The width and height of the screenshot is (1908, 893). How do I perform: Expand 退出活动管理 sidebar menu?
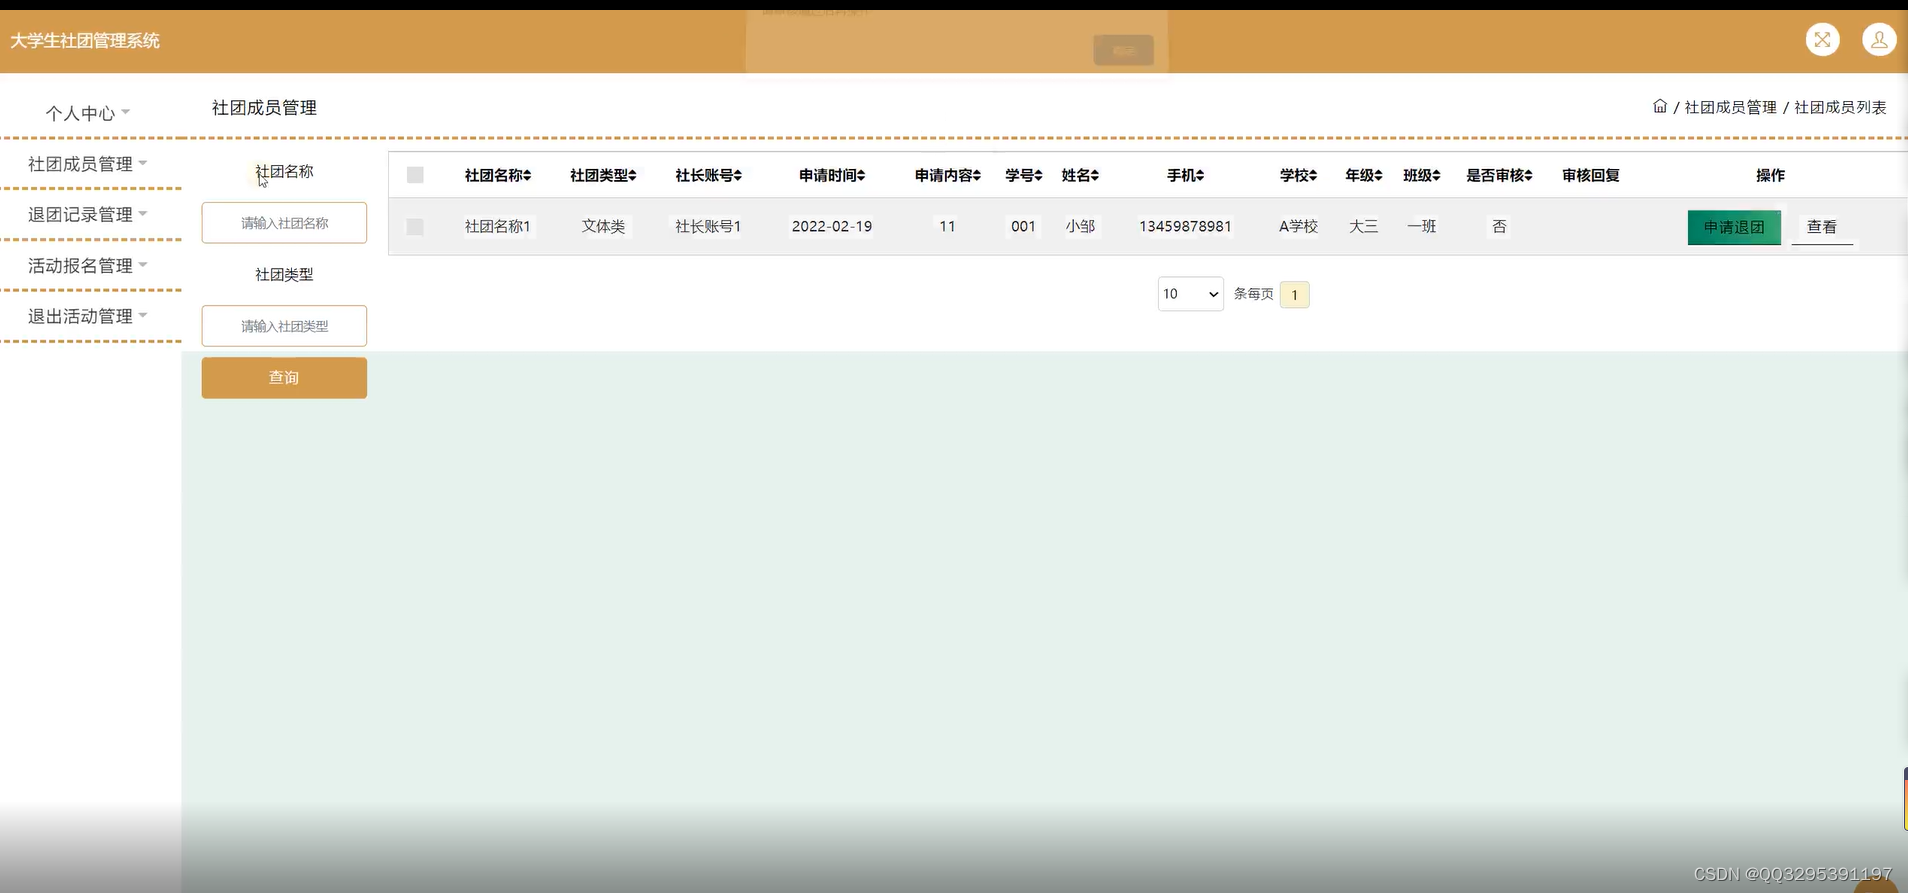(88, 316)
